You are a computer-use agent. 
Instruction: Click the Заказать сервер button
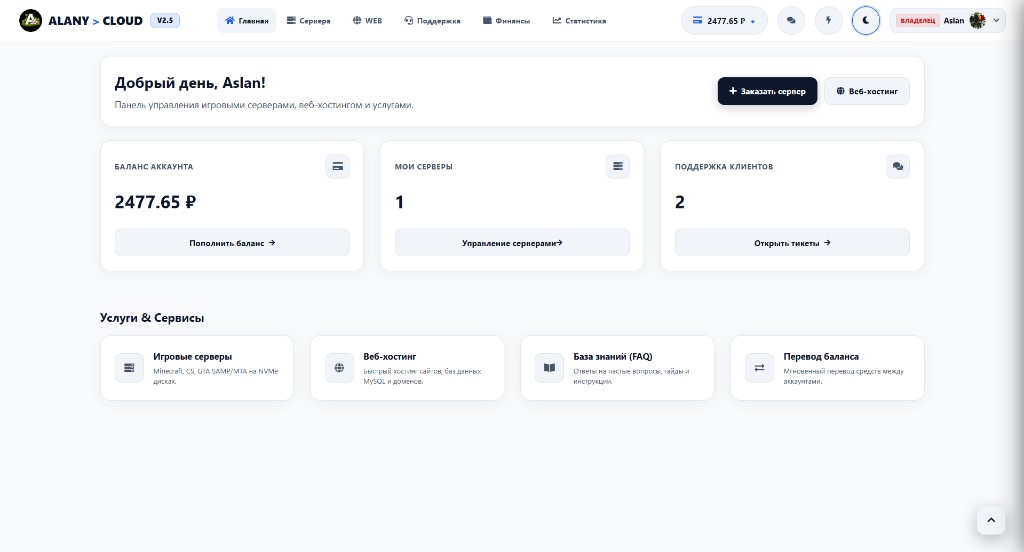(x=767, y=91)
